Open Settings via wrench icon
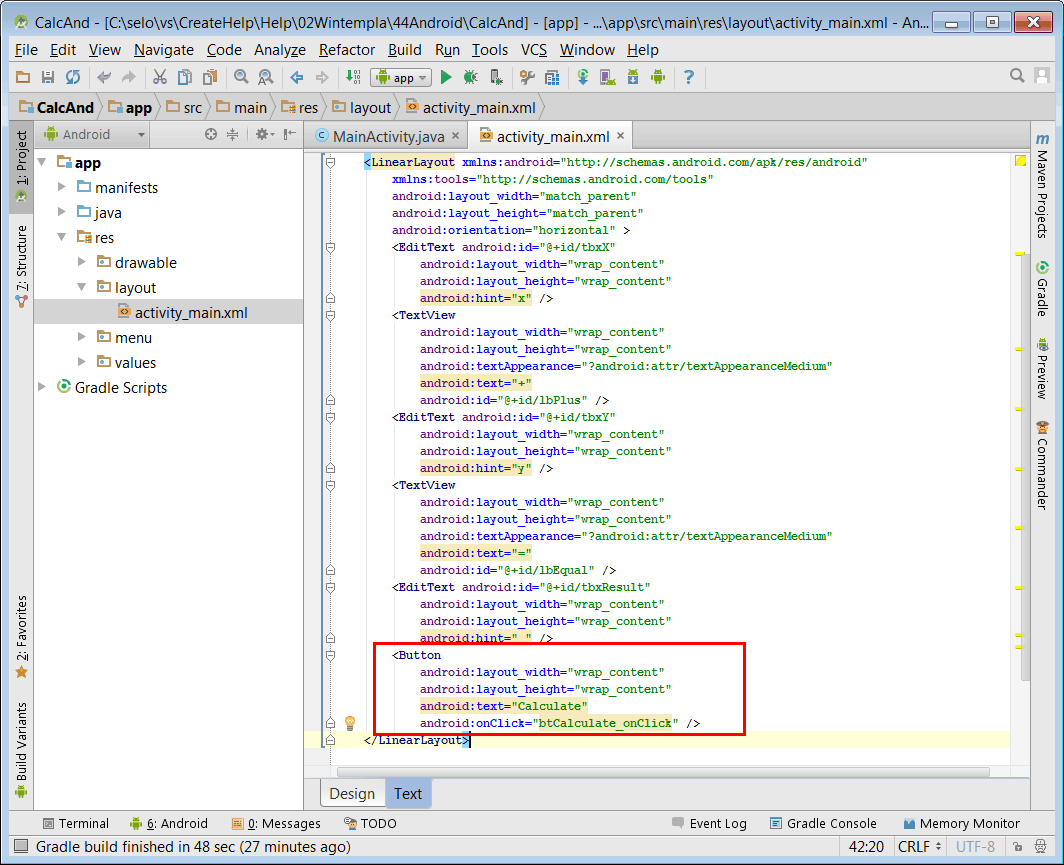The width and height of the screenshot is (1064, 865). coord(527,77)
